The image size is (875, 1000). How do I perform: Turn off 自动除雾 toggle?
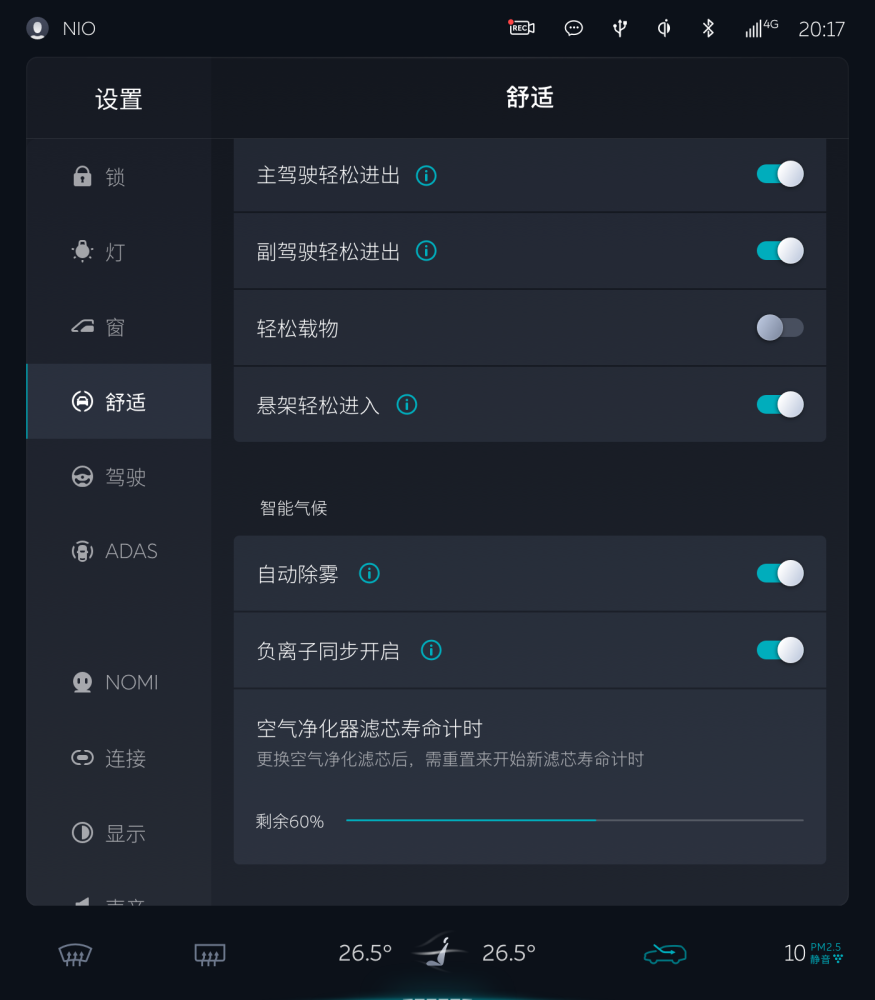tap(780, 574)
